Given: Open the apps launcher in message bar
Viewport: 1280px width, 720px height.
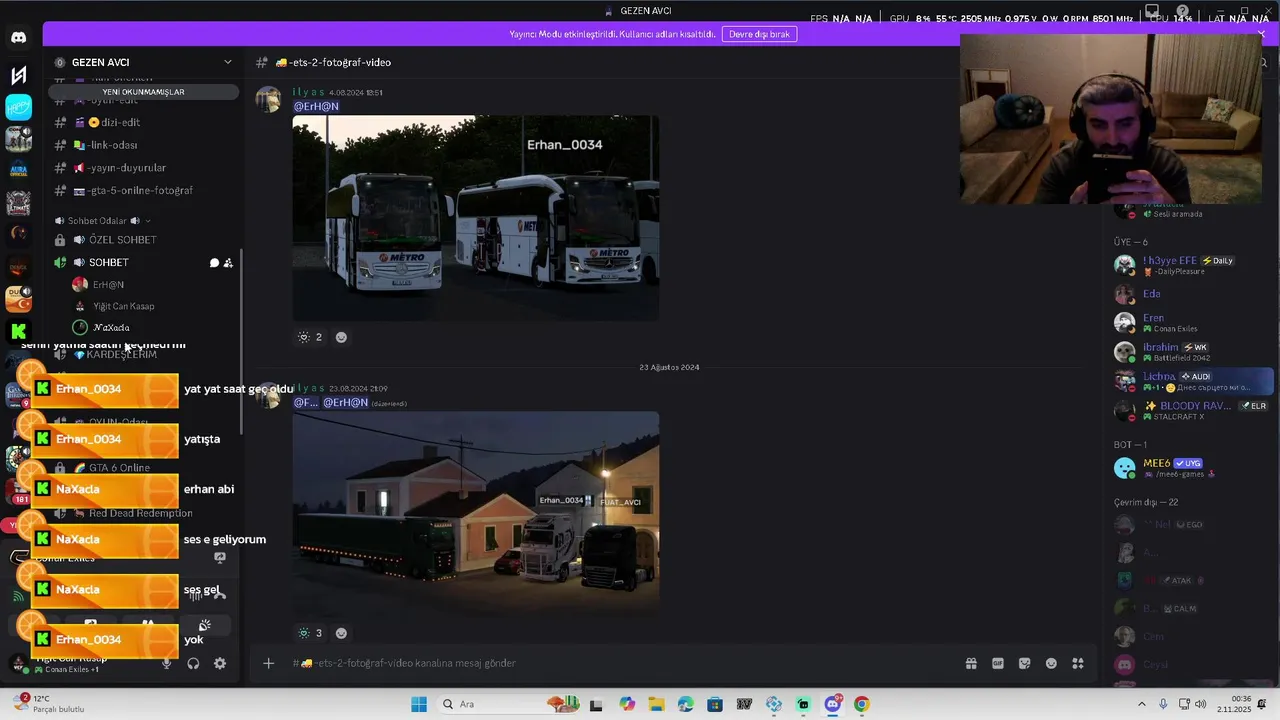Looking at the screenshot, I should click(1078, 663).
